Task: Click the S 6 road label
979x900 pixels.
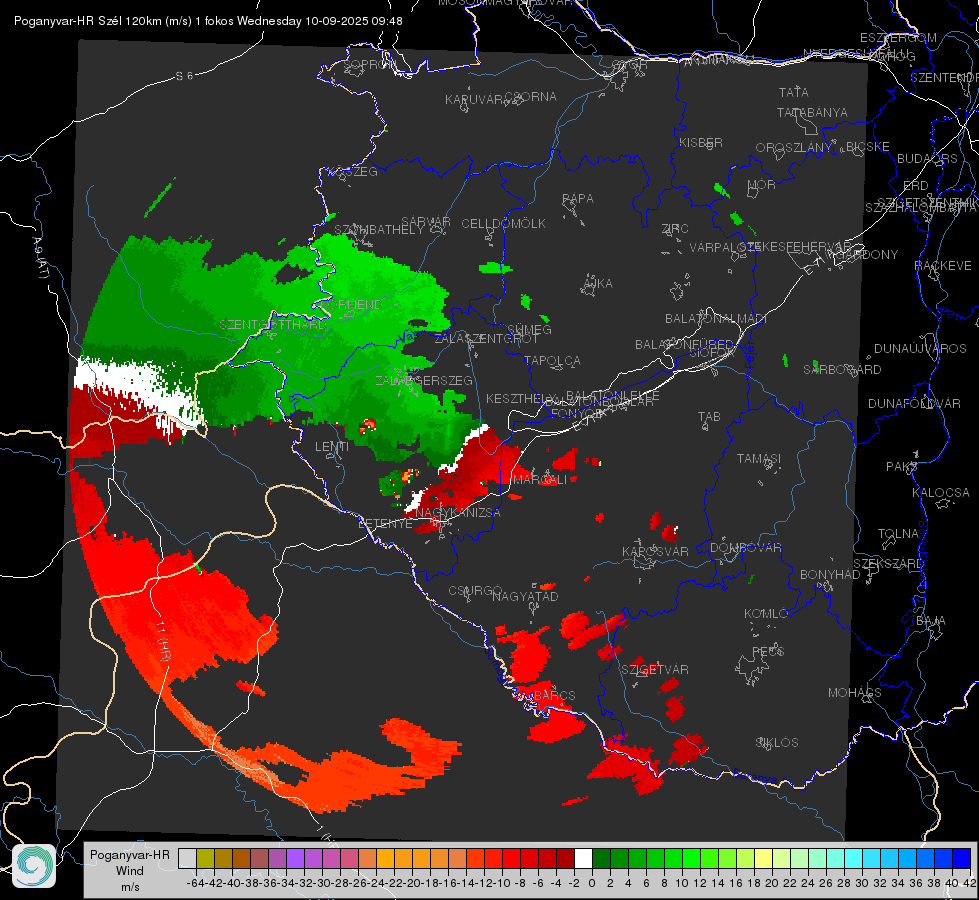Action: click(x=184, y=76)
